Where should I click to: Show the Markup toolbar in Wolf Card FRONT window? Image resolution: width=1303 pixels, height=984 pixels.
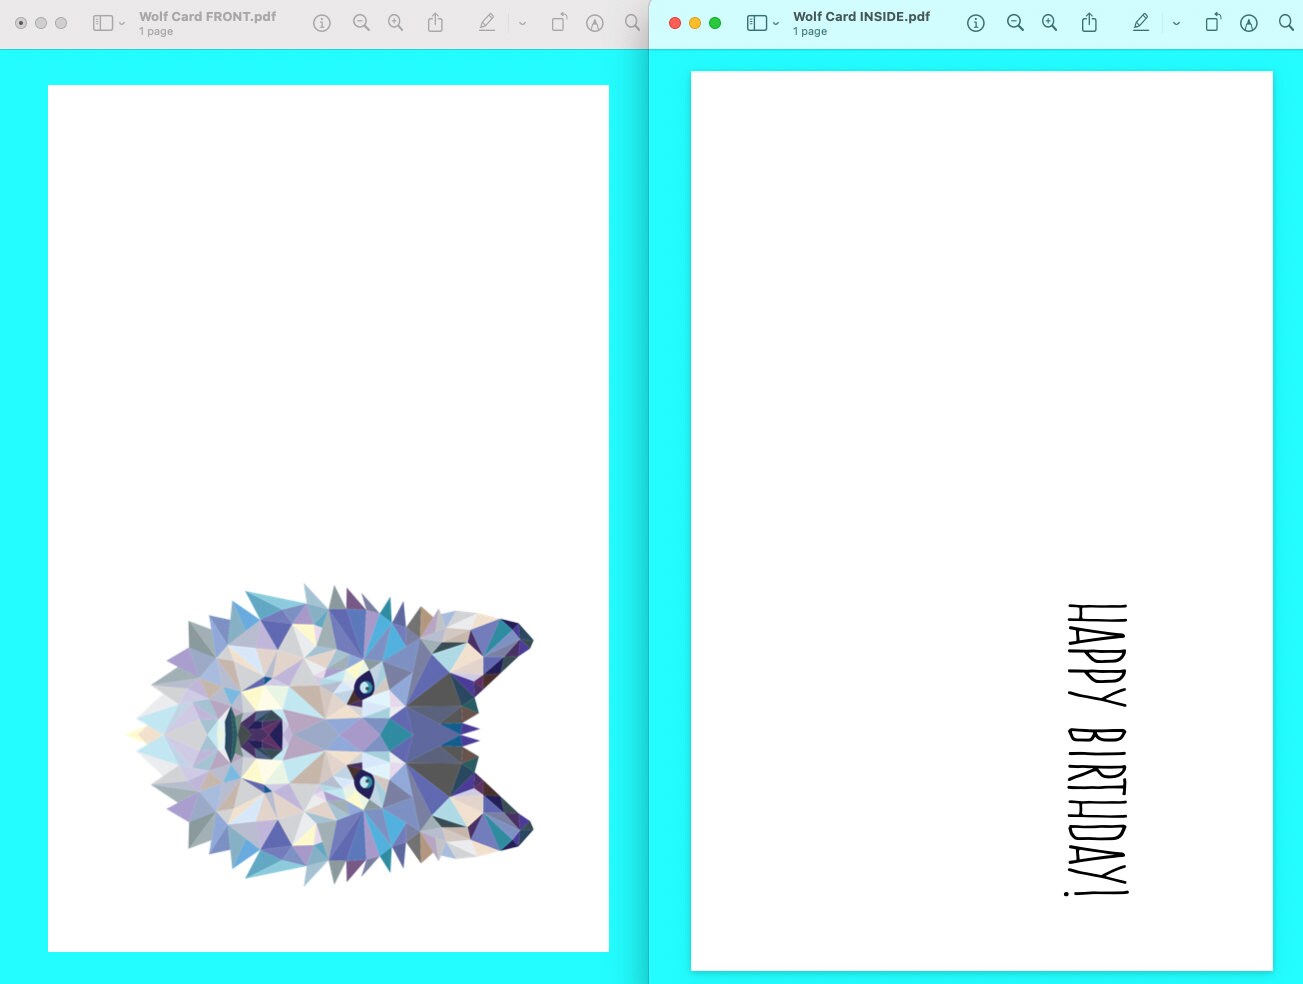pyautogui.click(x=487, y=22)
